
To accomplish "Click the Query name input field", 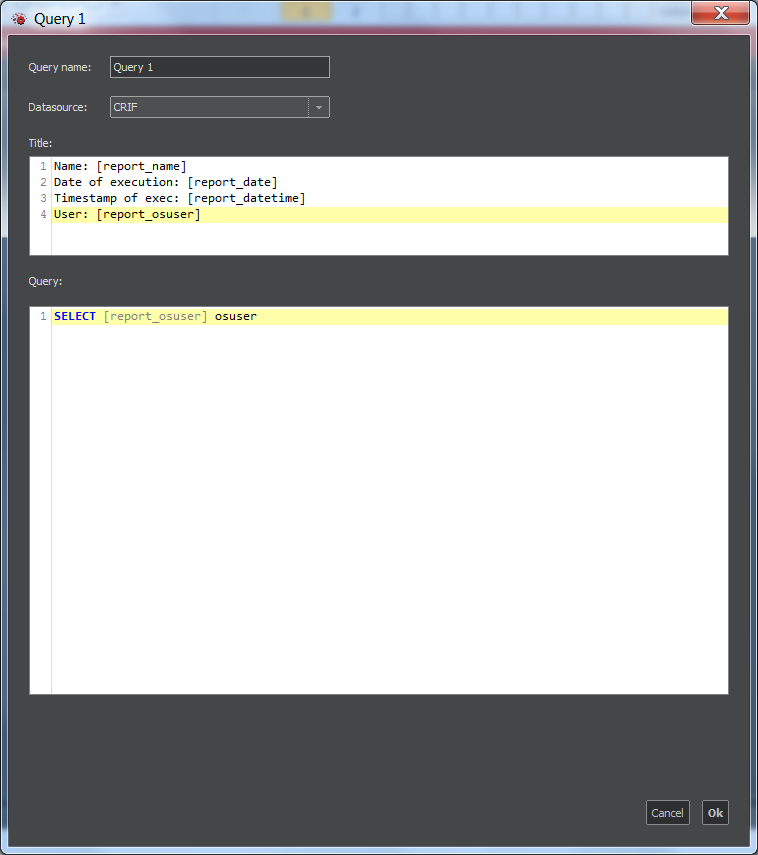I will 220,67.
